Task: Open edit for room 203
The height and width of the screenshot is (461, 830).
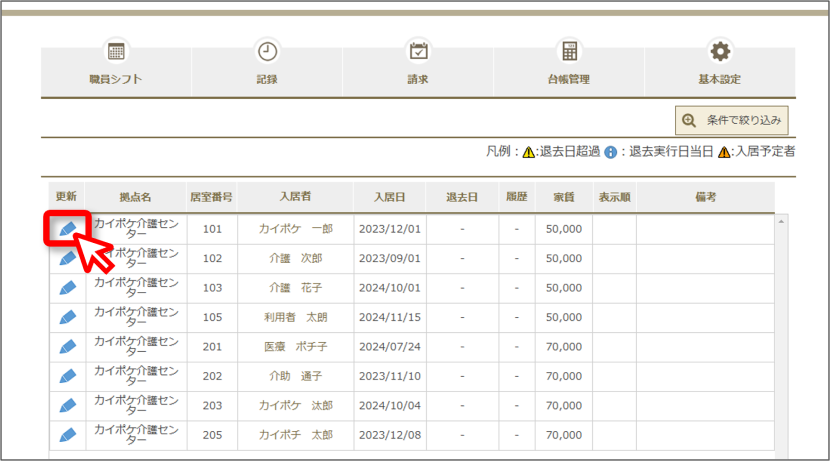Action: coord(68,406)
